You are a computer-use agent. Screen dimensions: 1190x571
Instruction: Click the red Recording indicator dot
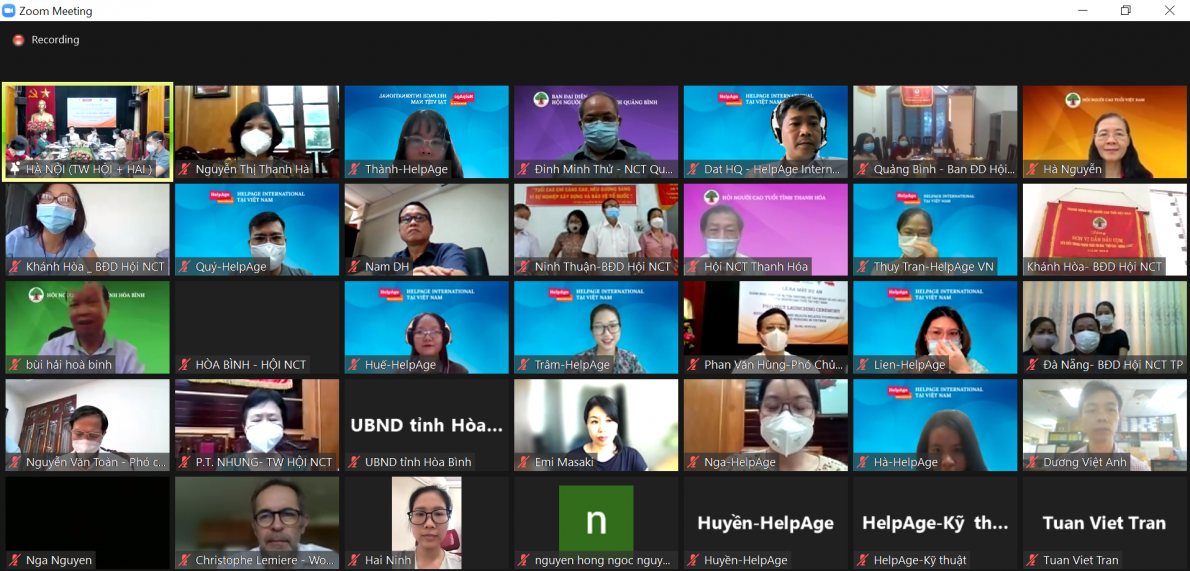coord(18,40)
